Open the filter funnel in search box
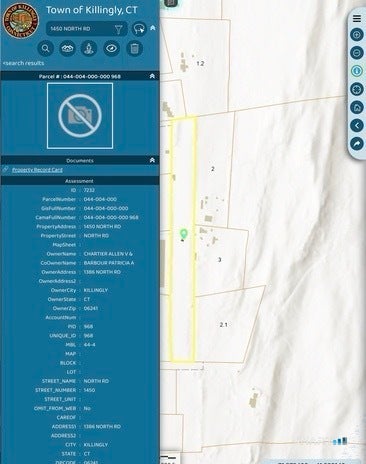 (118, 29)
